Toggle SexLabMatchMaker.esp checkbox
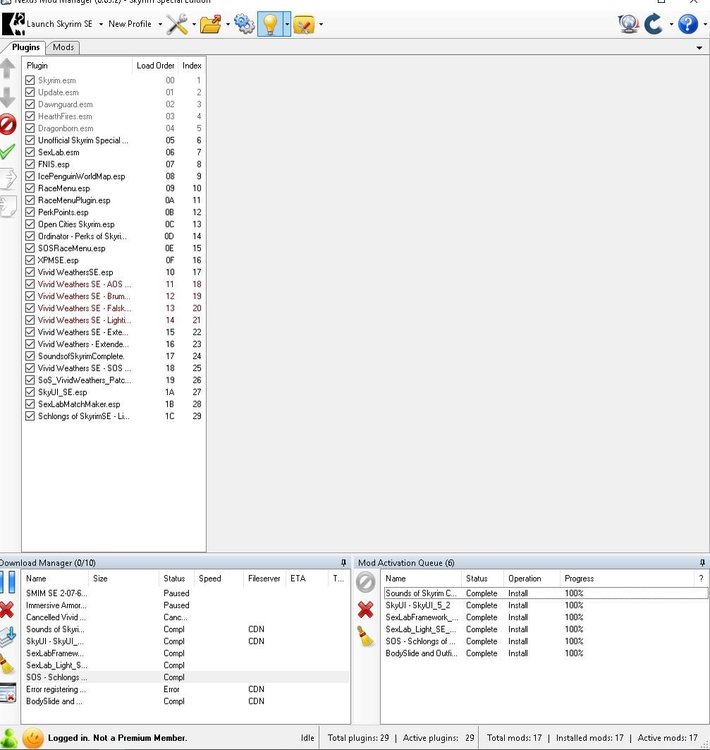Image resolution: width=710 pixels, height=750 pixels. 30,404
